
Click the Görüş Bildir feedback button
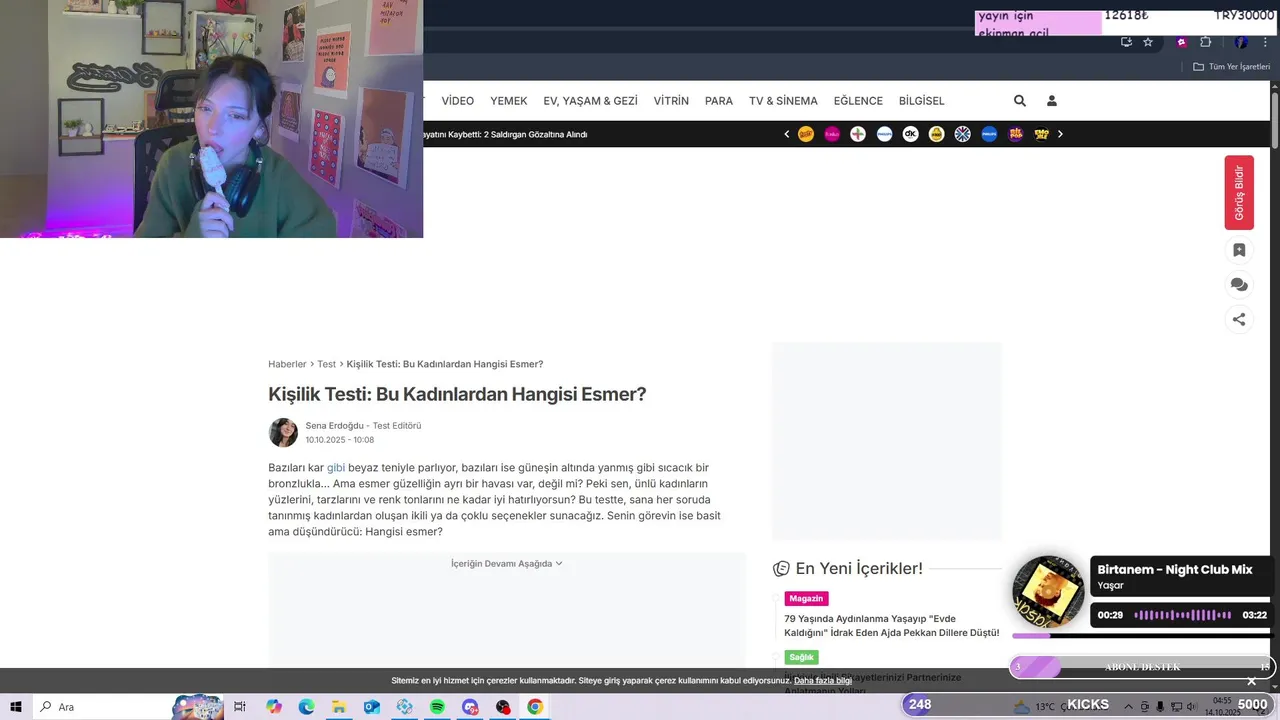(1239, 192)
